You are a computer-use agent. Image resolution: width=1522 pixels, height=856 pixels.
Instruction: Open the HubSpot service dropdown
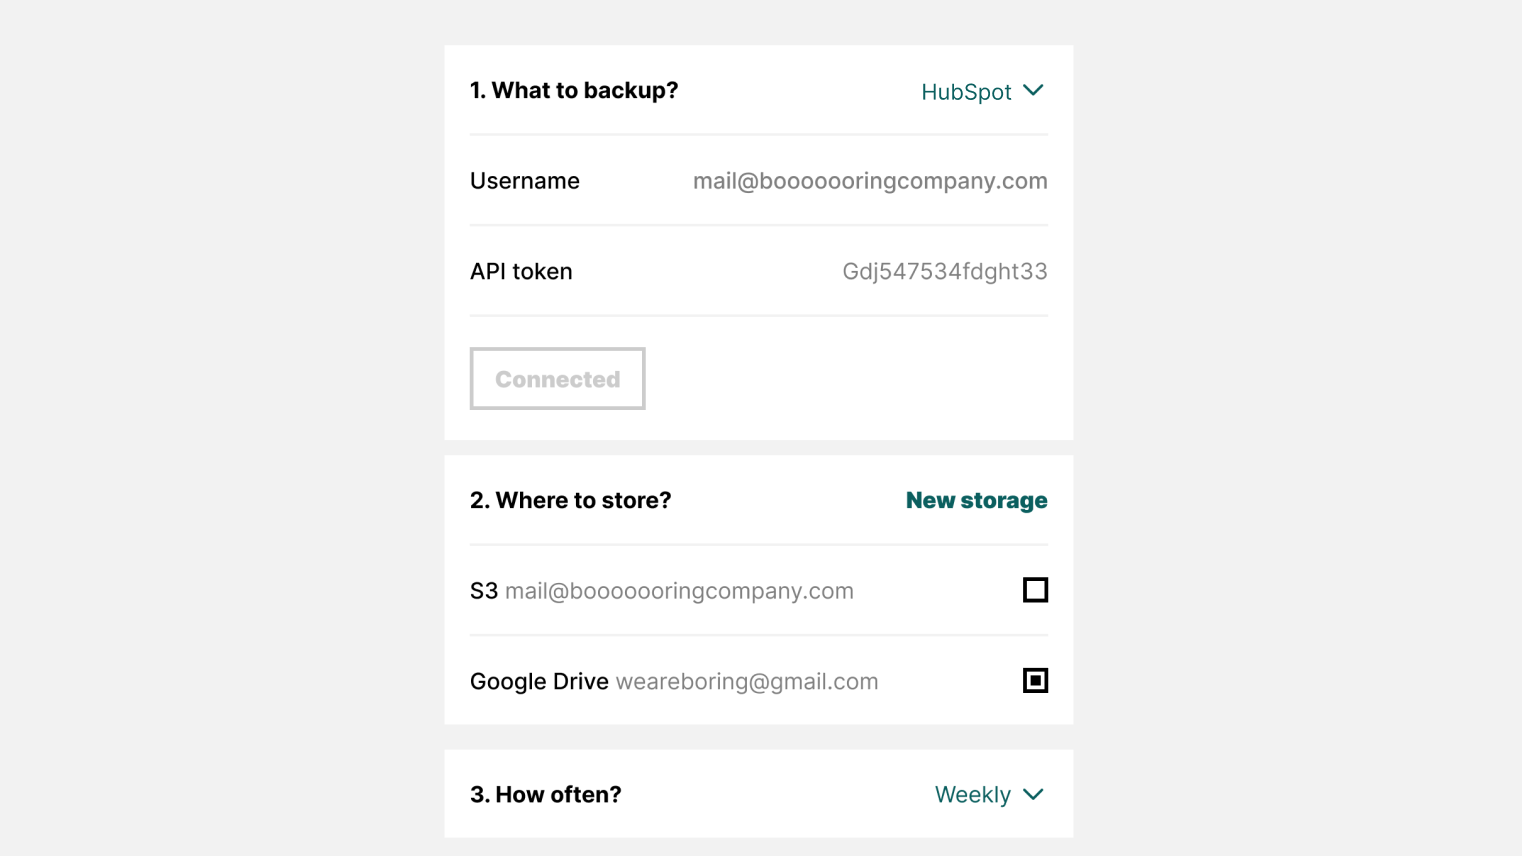pos(966,92)
